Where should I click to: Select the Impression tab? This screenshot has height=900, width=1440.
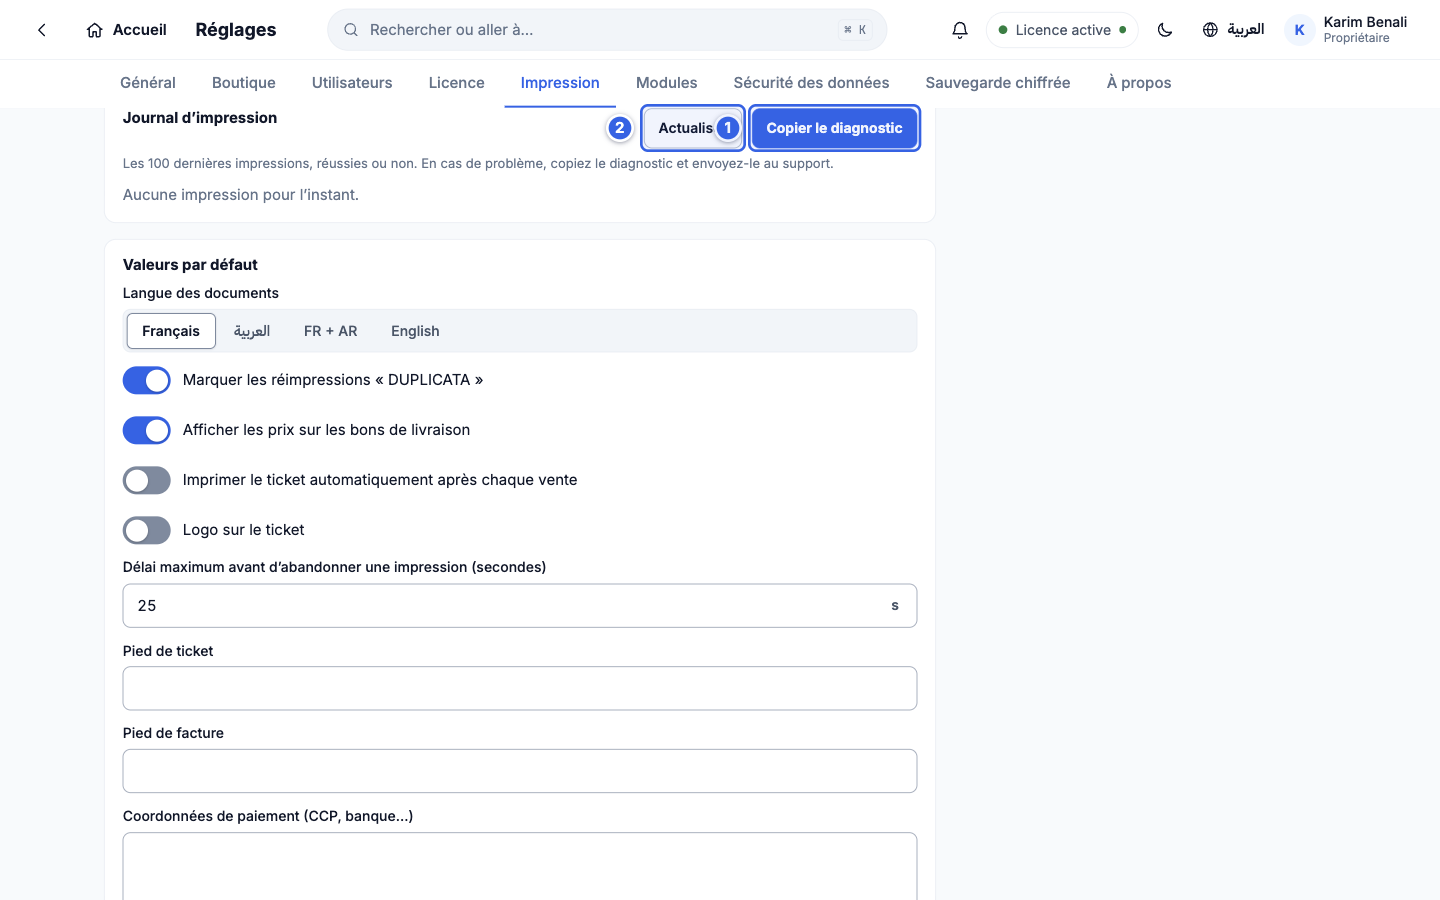560,83
